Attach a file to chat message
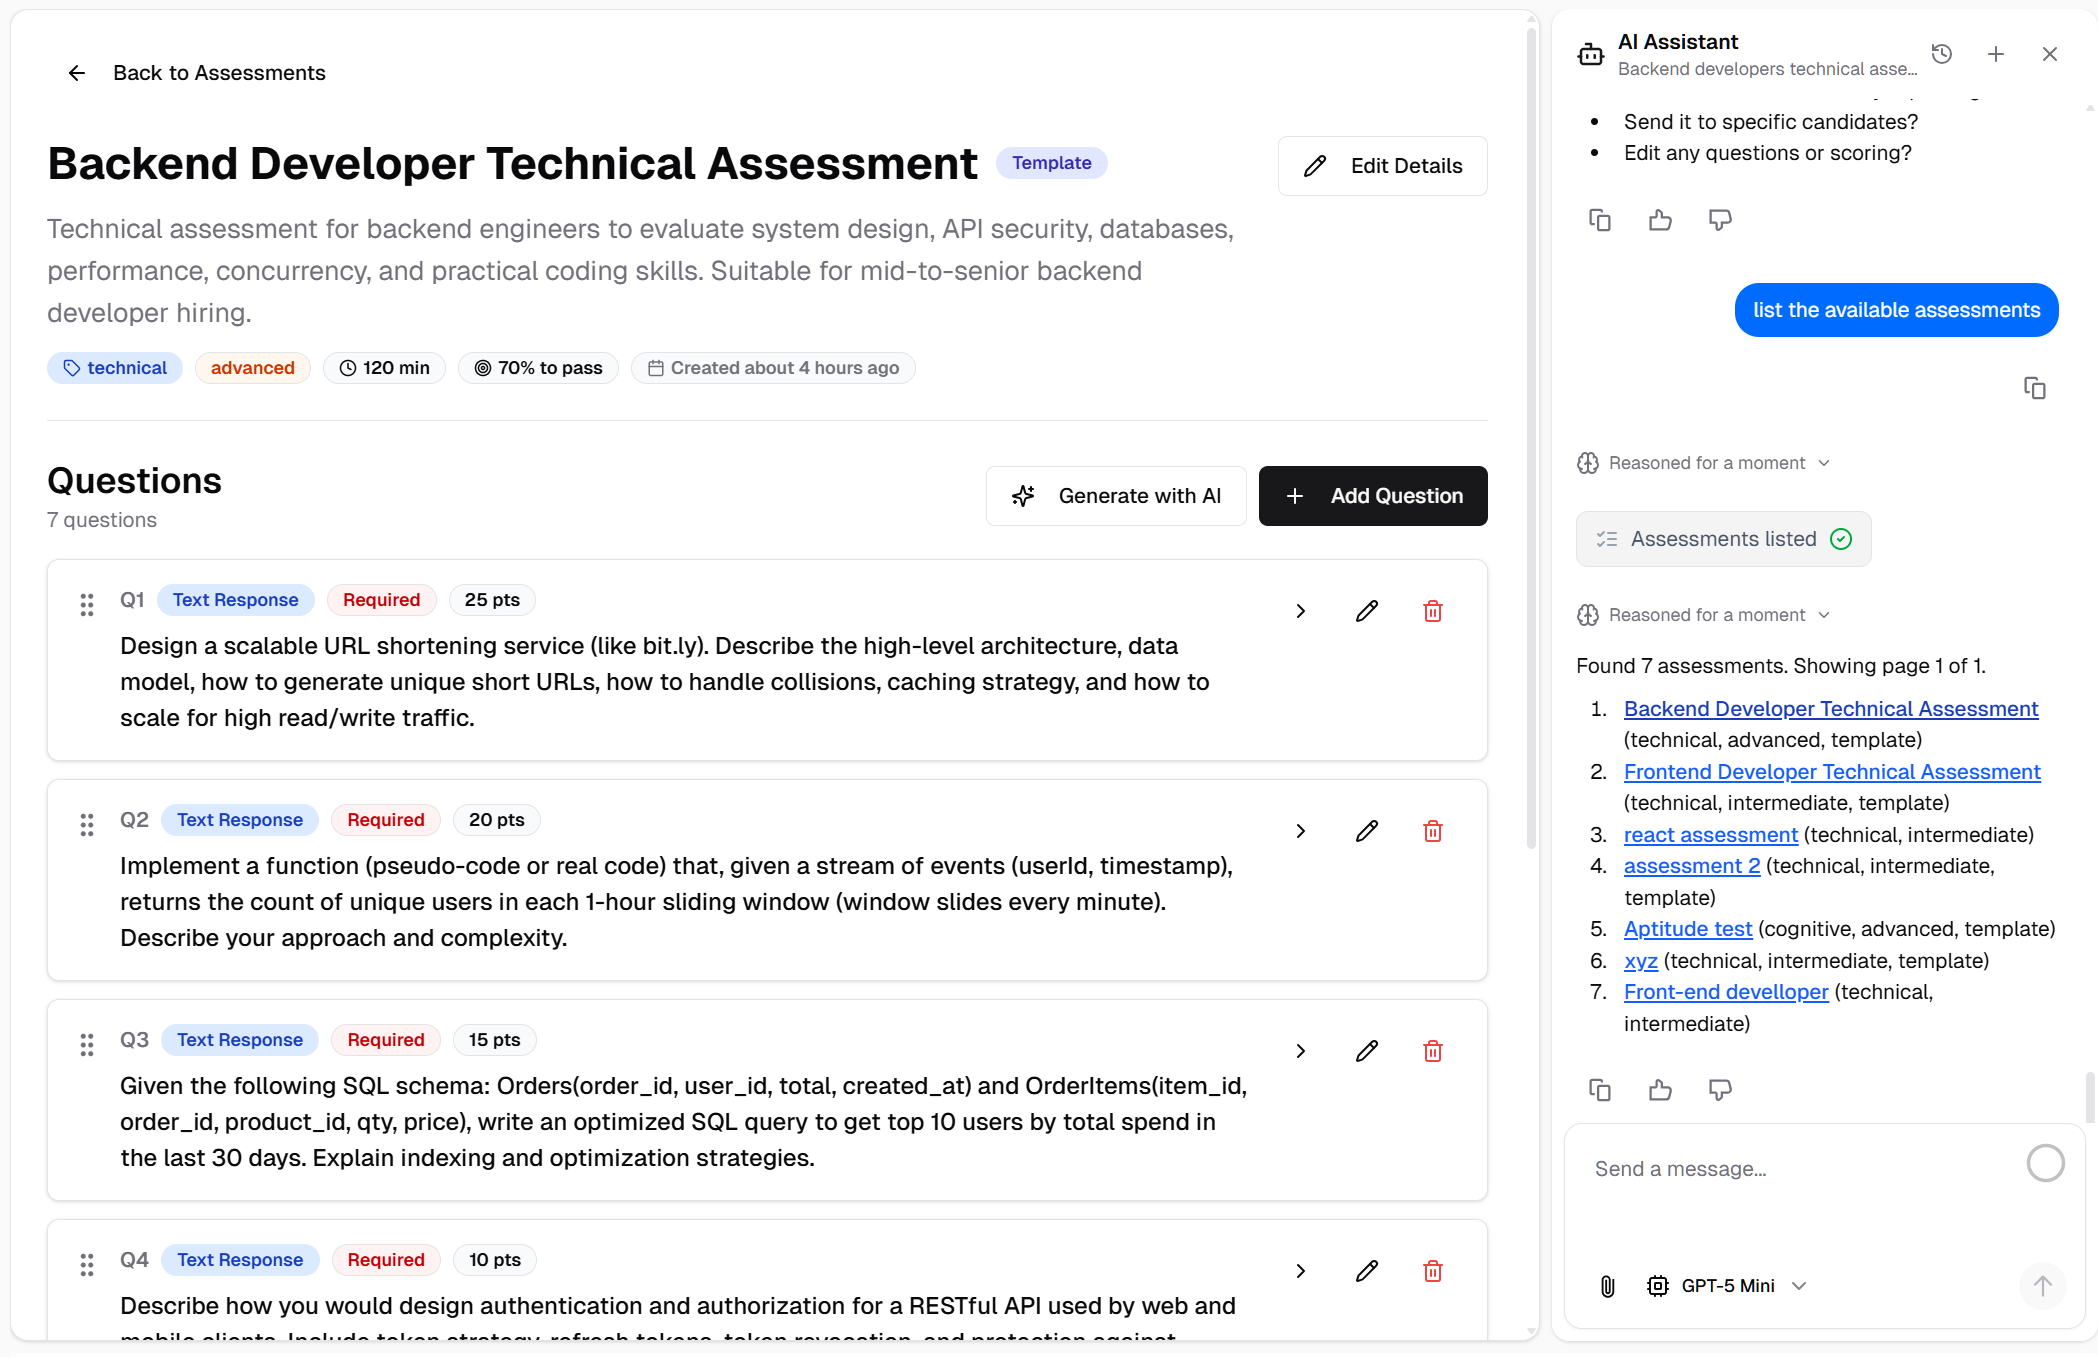2098x1357 pixels. point(1607,1286)
